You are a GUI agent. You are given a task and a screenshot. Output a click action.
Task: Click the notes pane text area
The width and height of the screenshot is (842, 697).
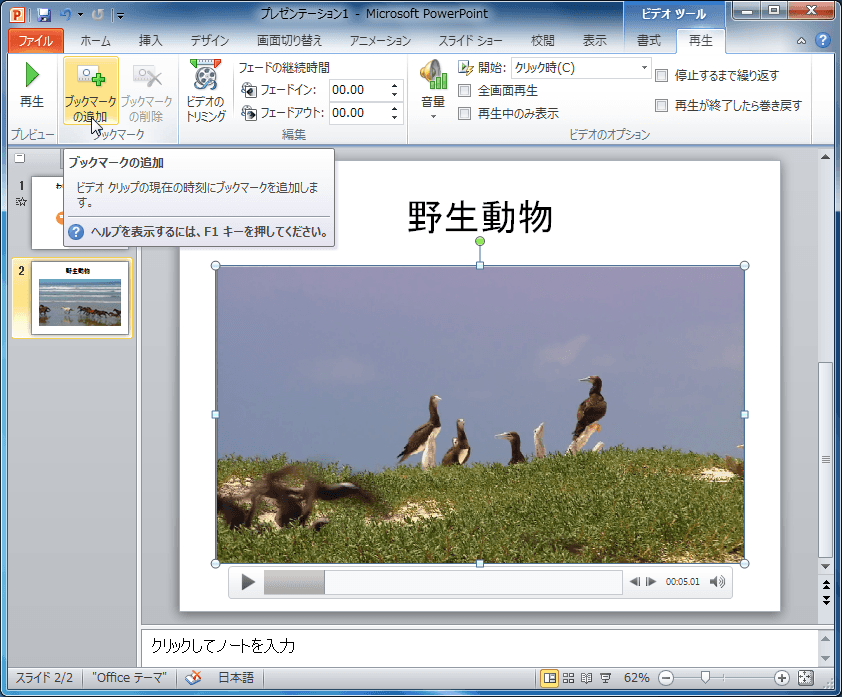point(479,646)
